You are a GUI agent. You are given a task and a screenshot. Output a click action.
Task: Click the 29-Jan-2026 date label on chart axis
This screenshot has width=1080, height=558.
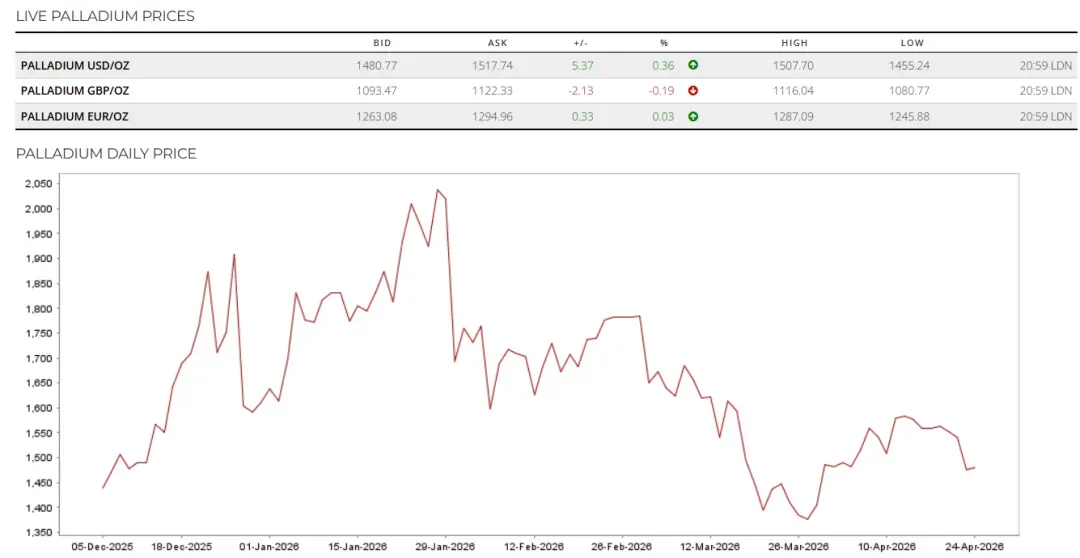click(x=446, y=547)
